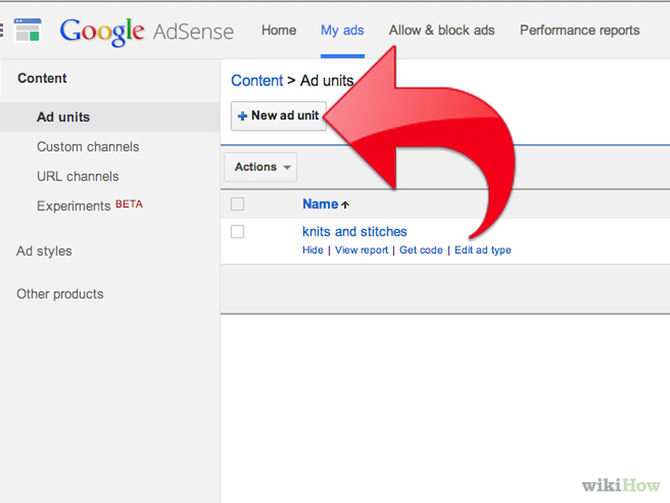This screenshot has width=670, height=503.
Task: Open the Home tab
Action: coord(279,30)
